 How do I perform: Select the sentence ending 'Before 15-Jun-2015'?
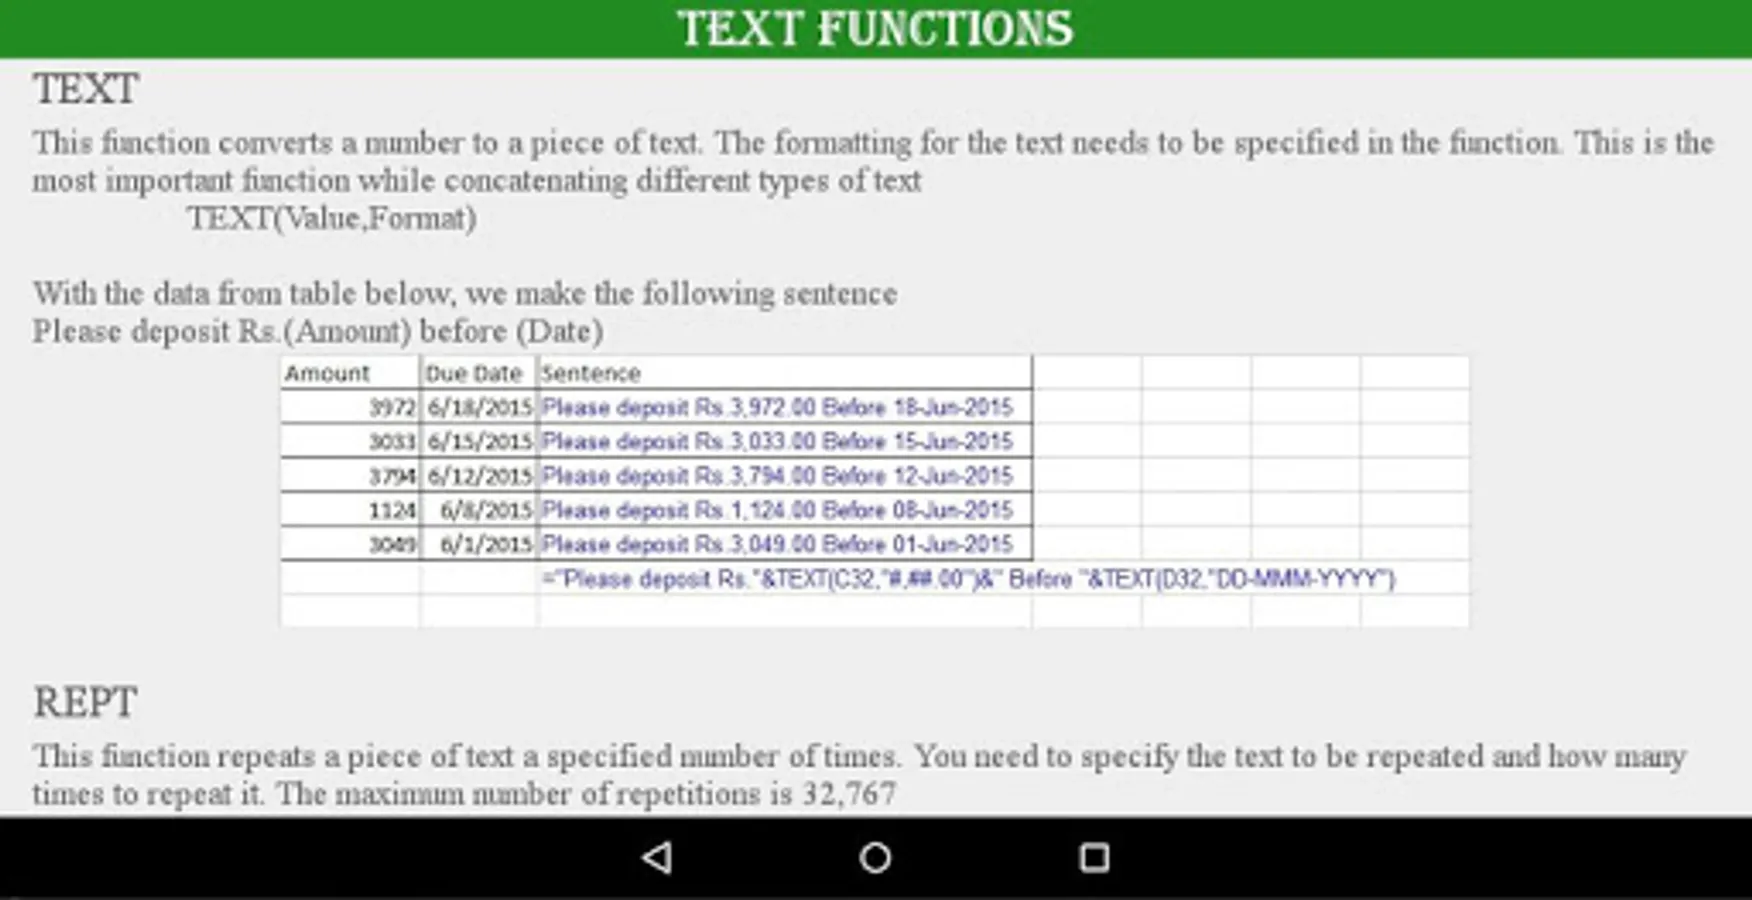click(x=785, y=441)
